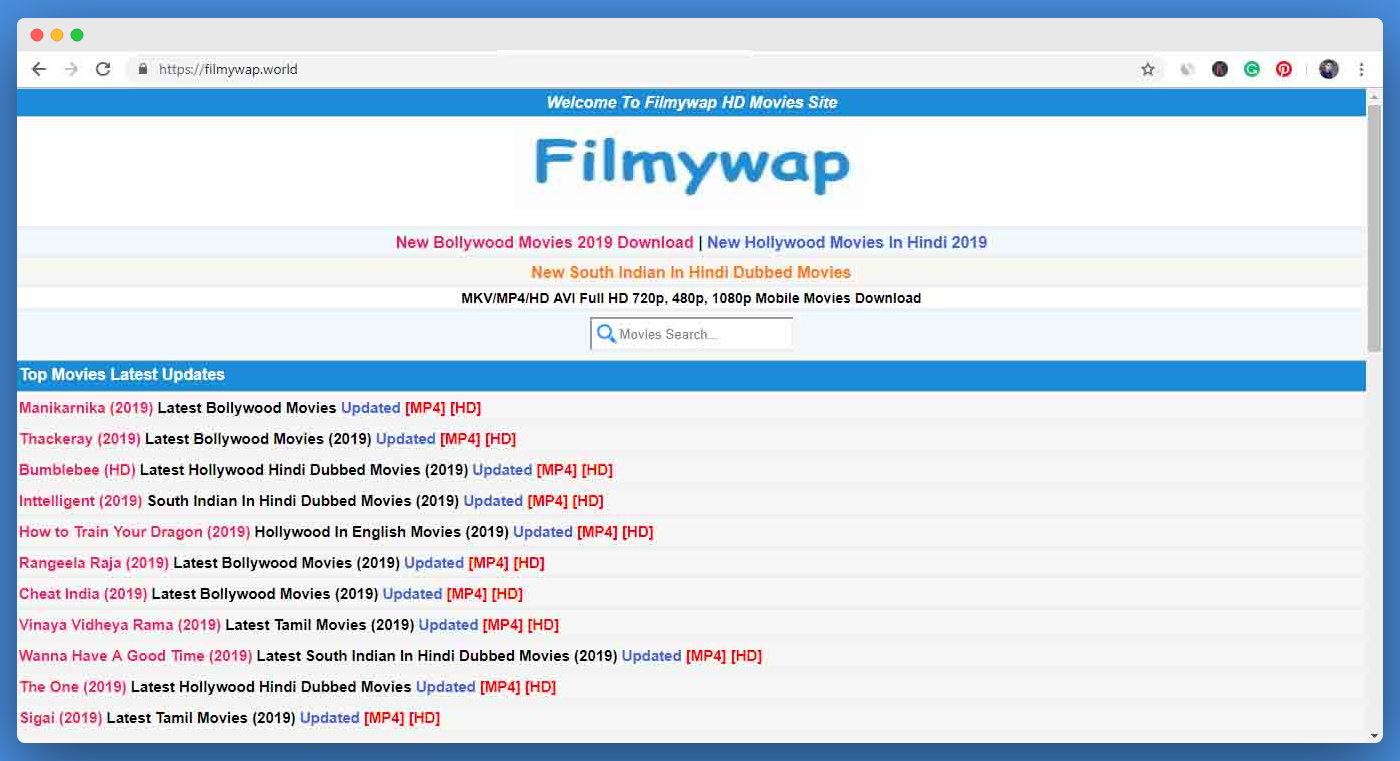Click the dark round extension icon
Viewport: 1400px width, 761px height.
pos(1220,69)
